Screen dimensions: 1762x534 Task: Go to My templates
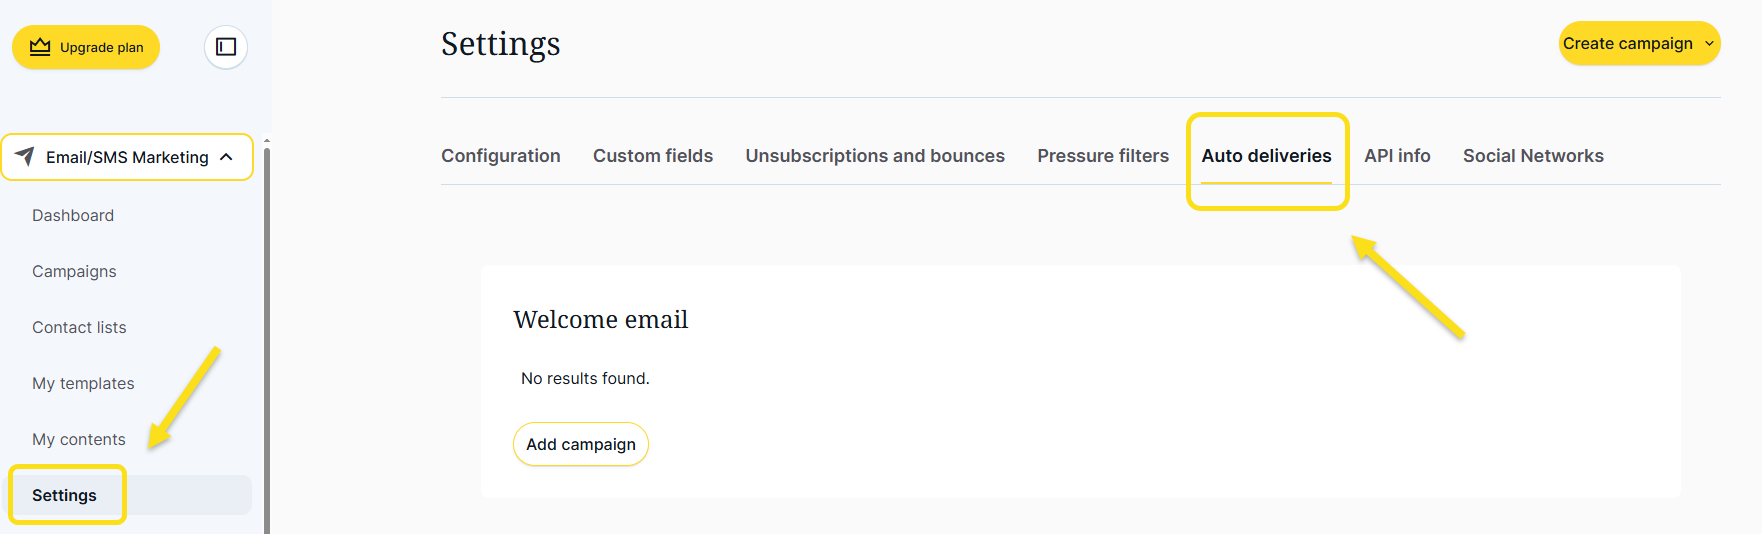[83, 383]
